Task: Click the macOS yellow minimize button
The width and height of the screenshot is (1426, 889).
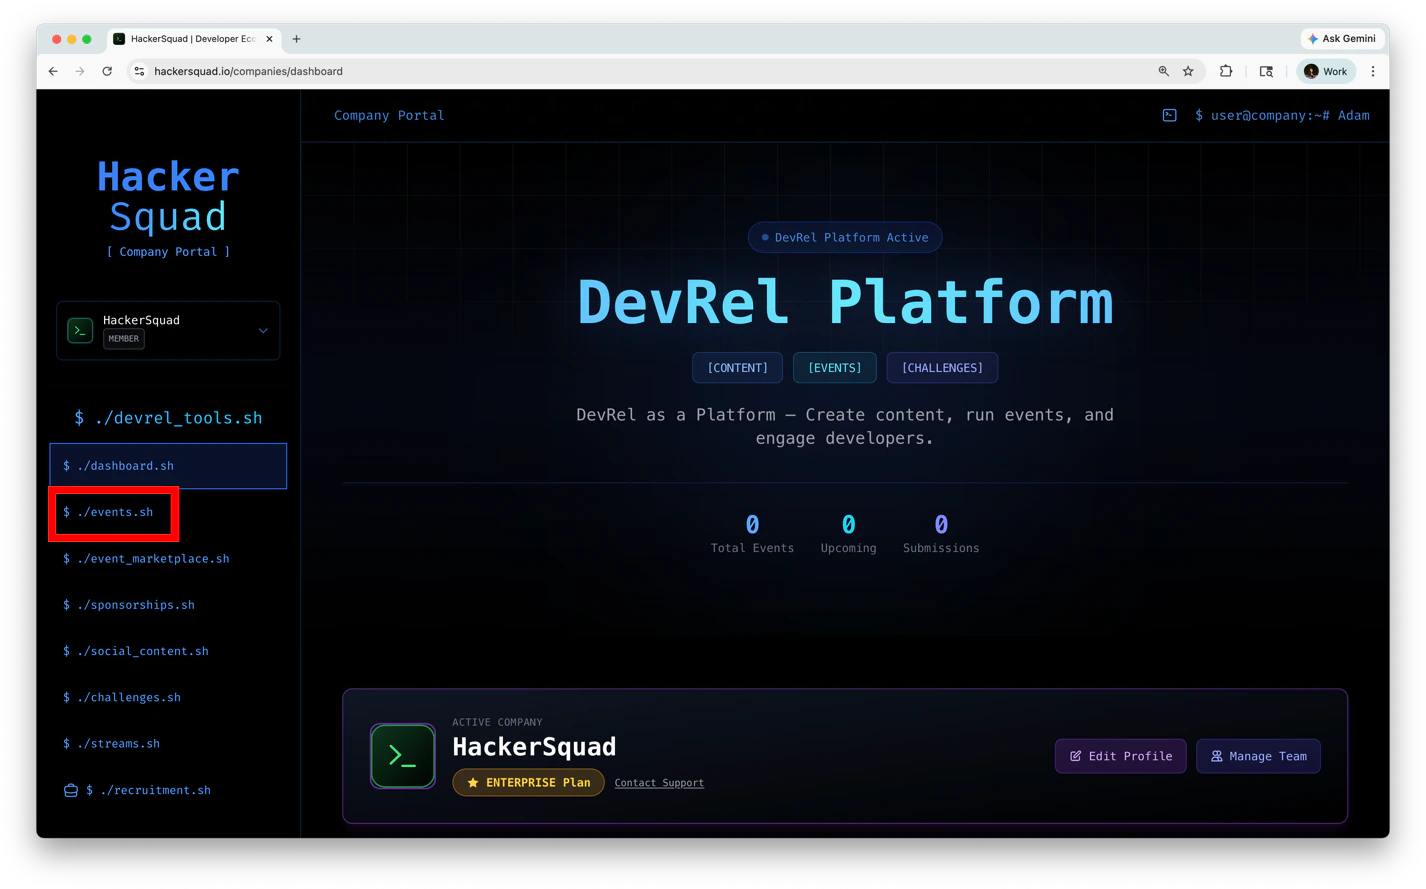Action: pyautogui.click(x=72, y=39)
